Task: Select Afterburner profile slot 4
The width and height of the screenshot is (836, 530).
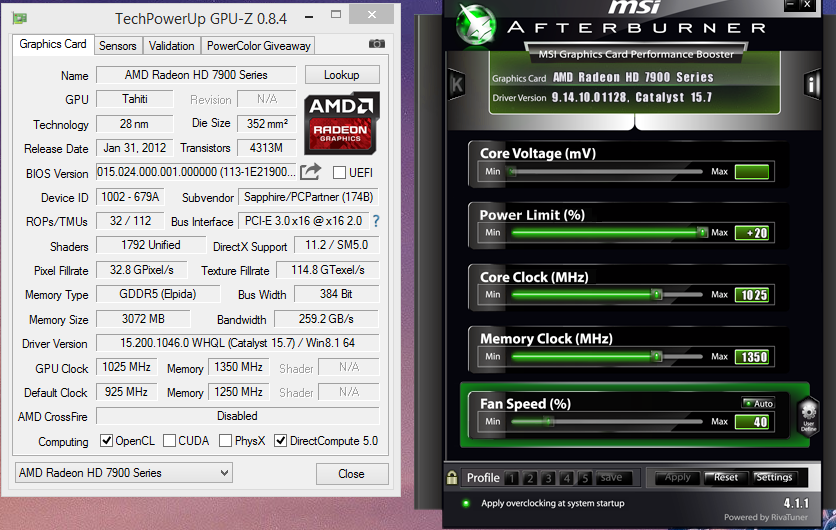Action: click(566, 478)
